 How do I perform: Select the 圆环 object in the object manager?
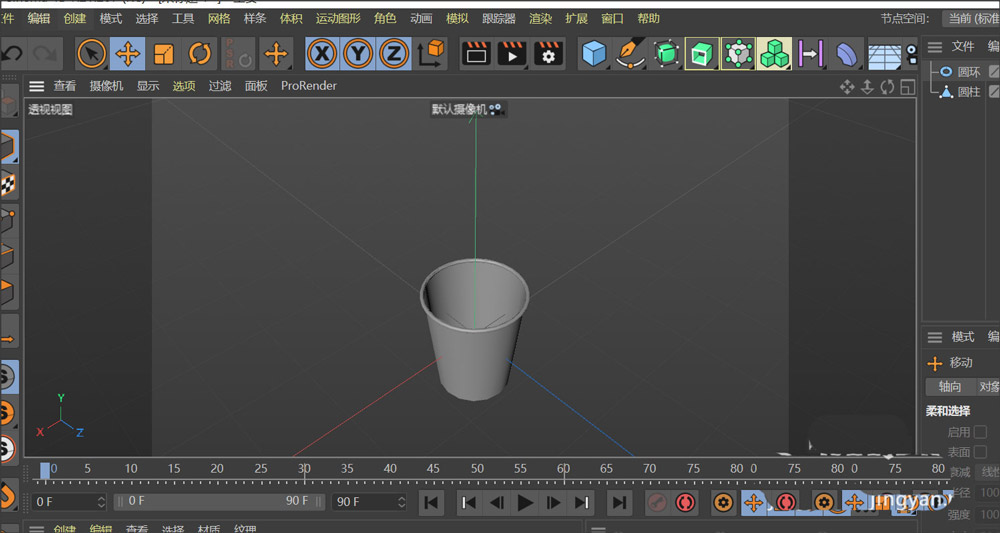click(x=968, y=72)
